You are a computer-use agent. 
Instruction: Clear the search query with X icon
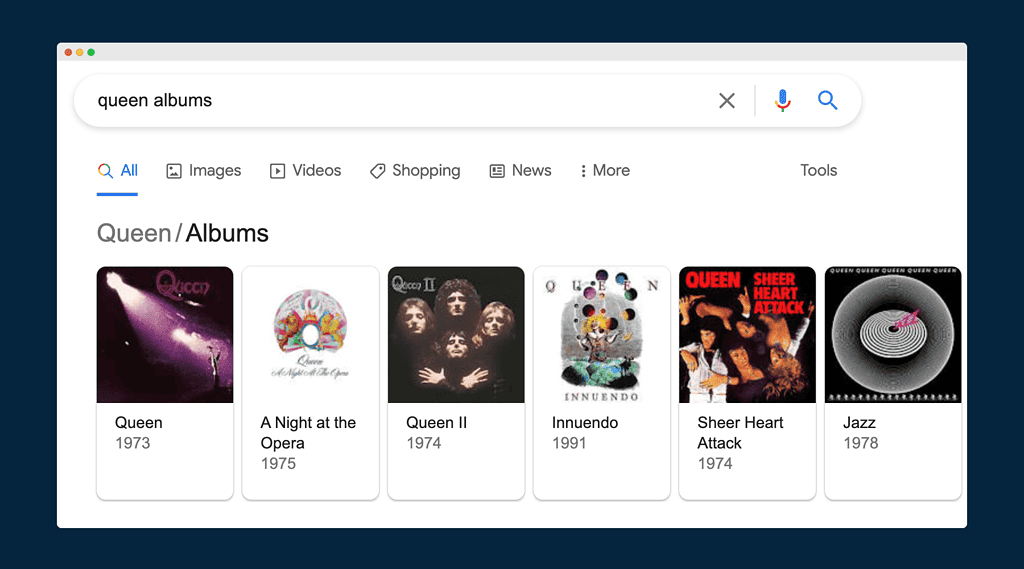[727, 100]
